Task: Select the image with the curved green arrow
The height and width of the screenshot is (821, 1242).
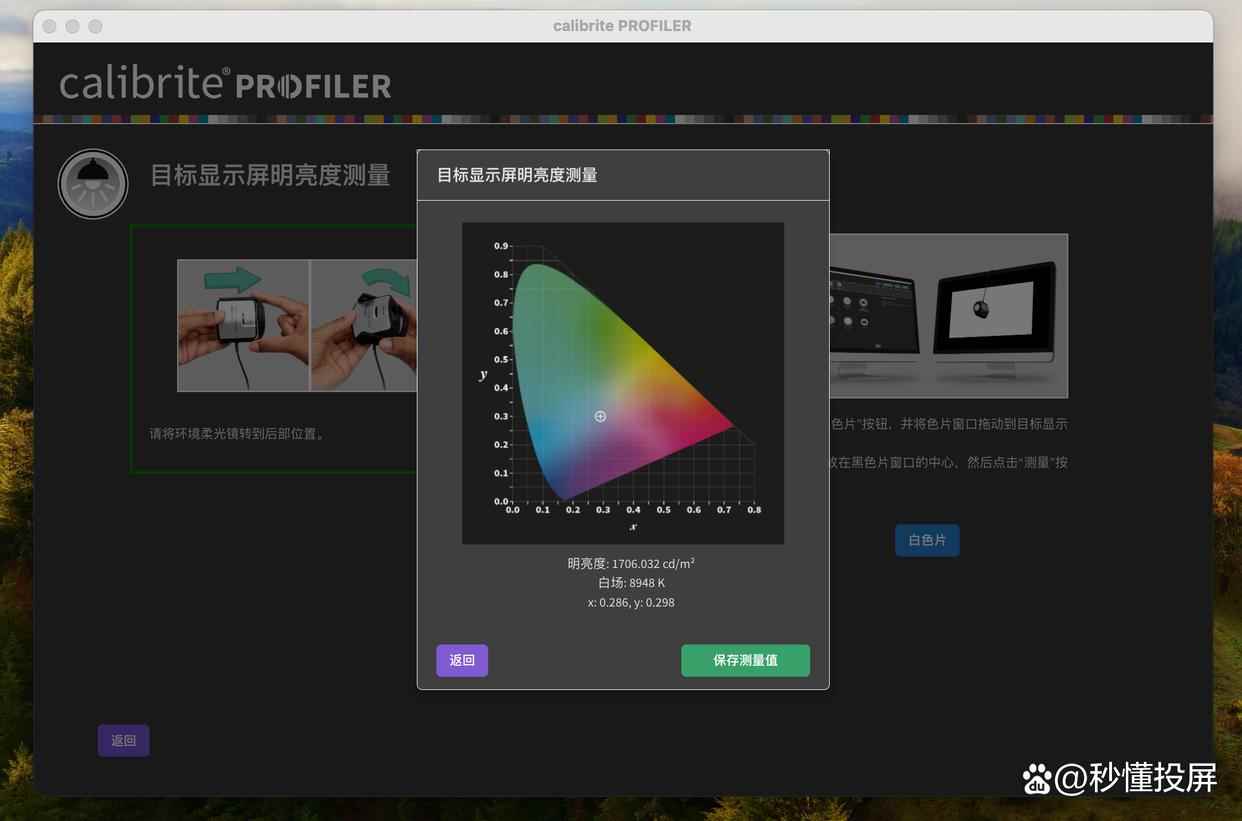Action: point(364,325)
